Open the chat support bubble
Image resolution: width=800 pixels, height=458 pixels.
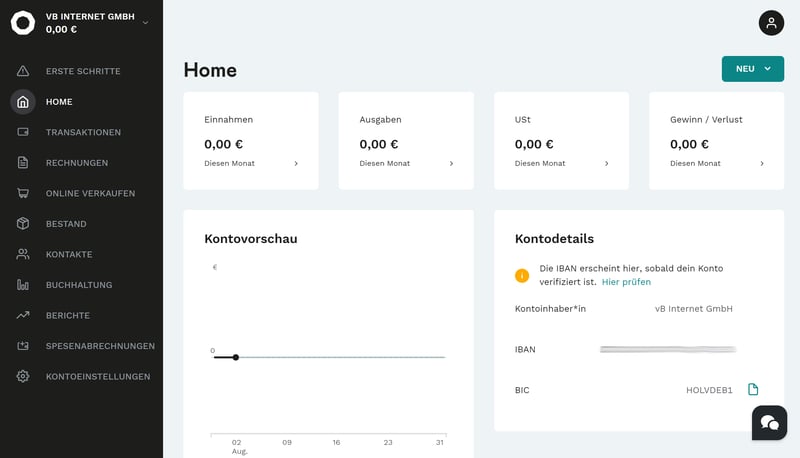(769, 423)
